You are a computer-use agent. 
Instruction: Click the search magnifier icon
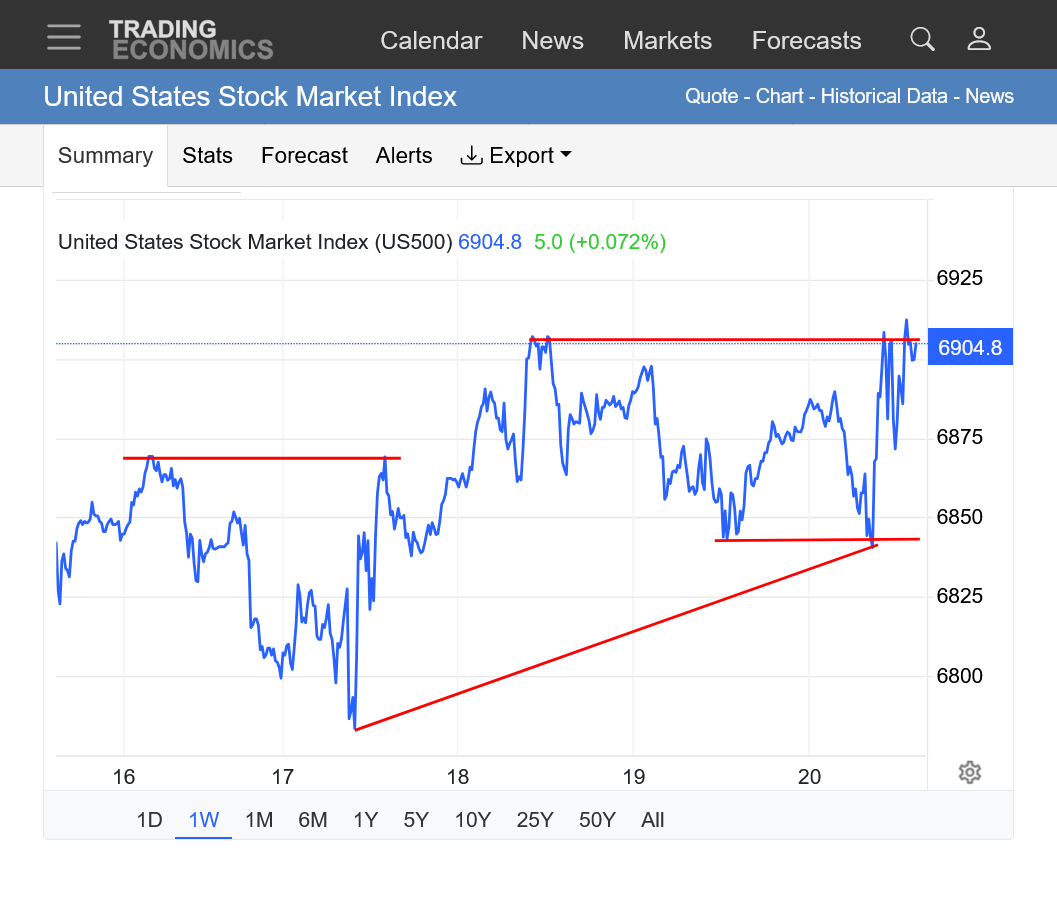click(922, 39)
